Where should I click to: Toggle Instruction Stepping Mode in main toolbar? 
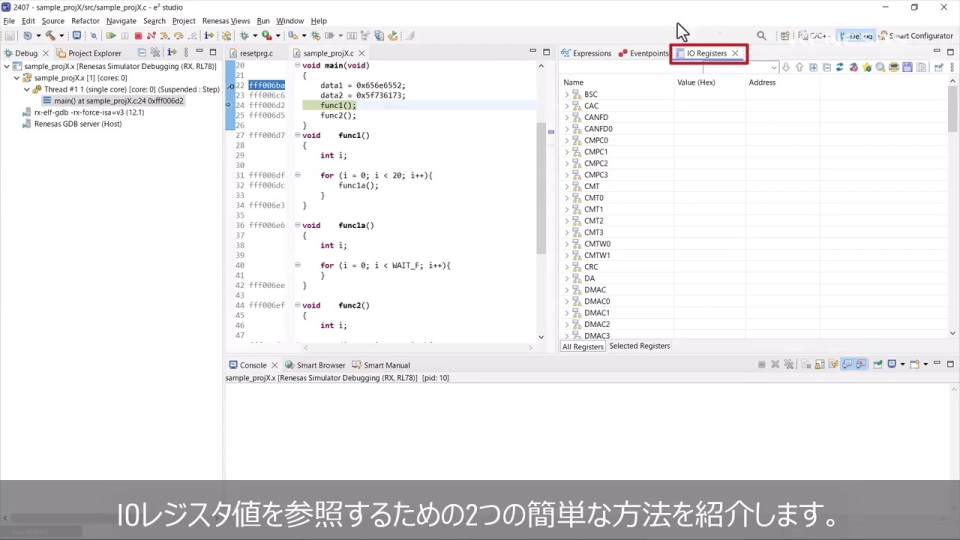coord(209,36)
